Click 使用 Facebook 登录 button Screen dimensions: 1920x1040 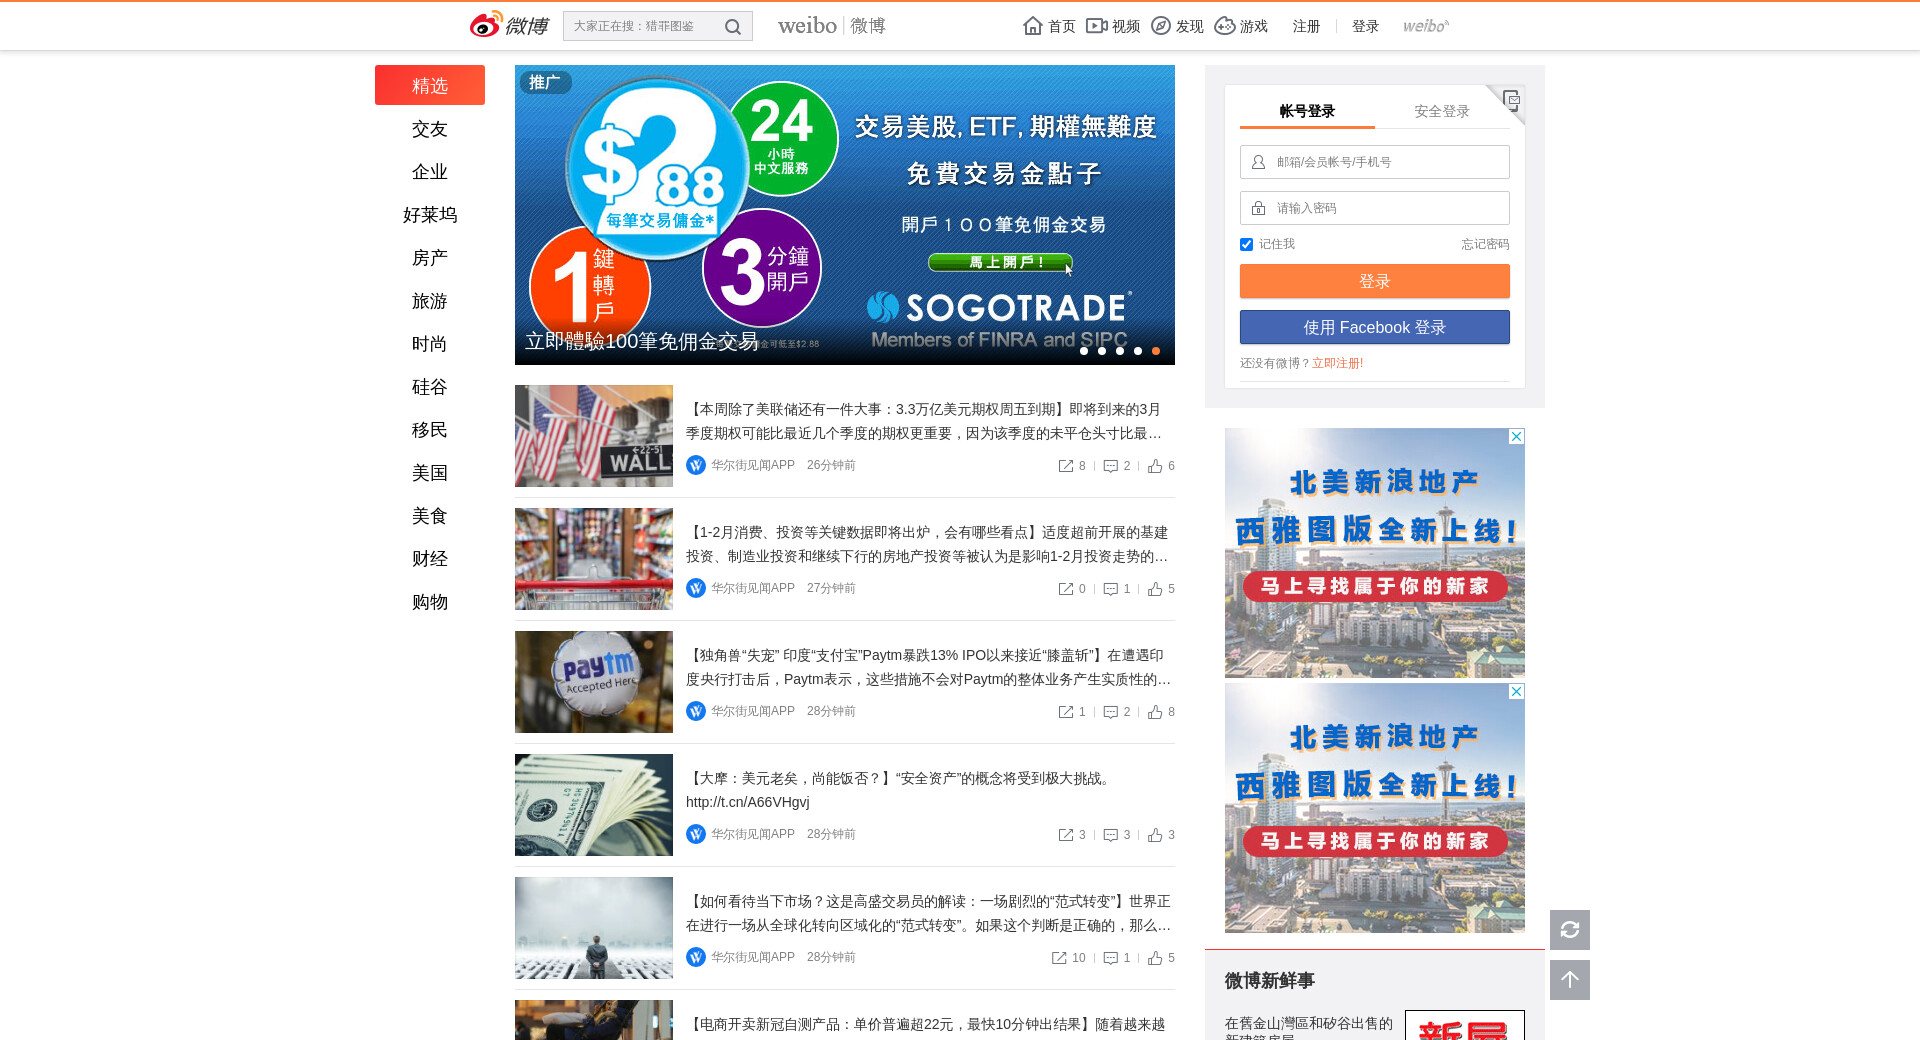click(x=1375, y=327)
